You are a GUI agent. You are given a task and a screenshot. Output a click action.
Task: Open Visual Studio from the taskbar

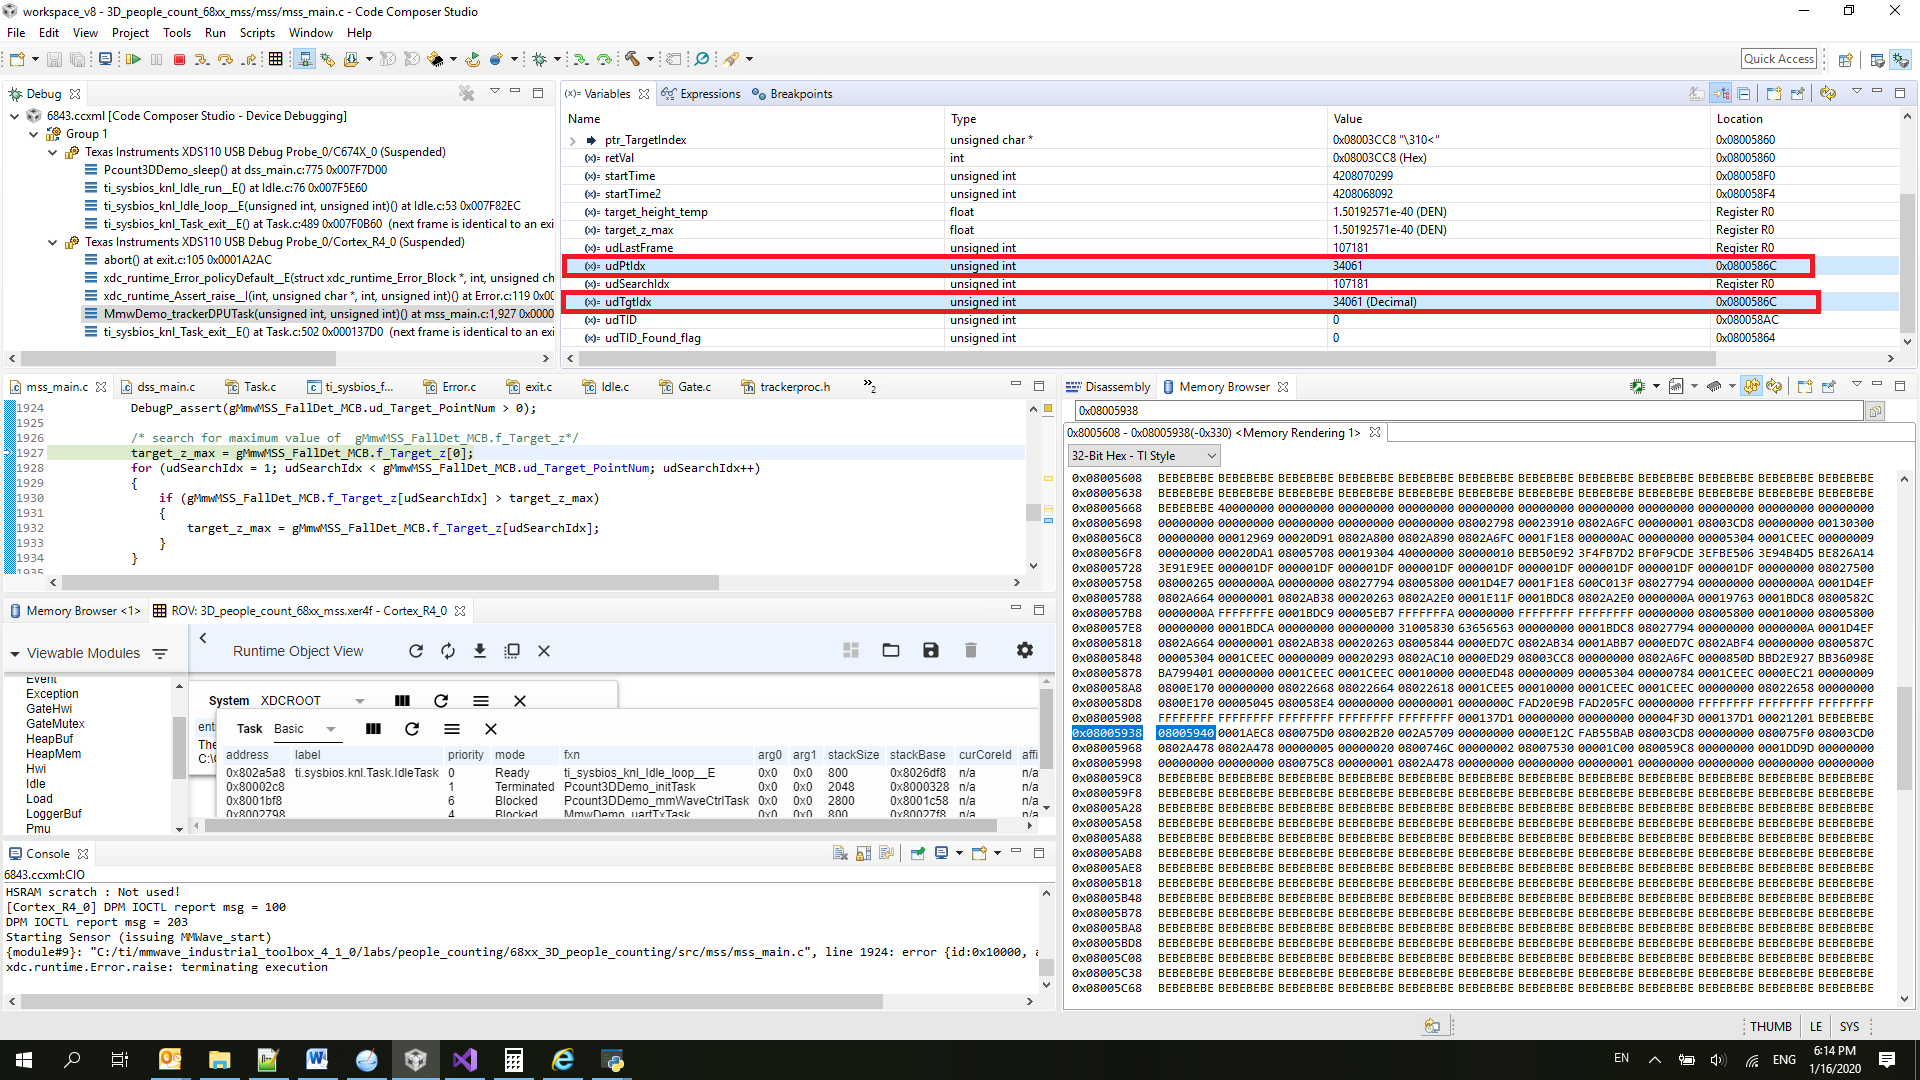tap(465, 1060)
